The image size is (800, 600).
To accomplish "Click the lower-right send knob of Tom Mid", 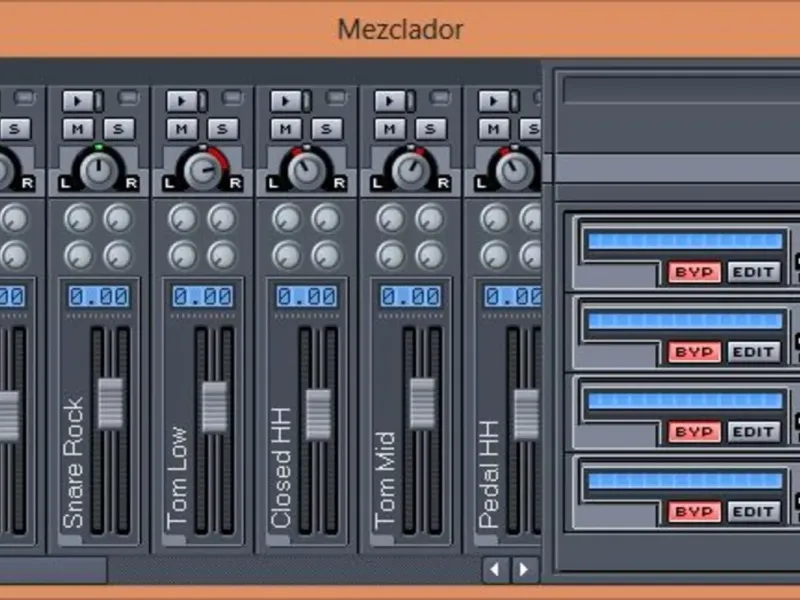I will [x=431, y=255].
